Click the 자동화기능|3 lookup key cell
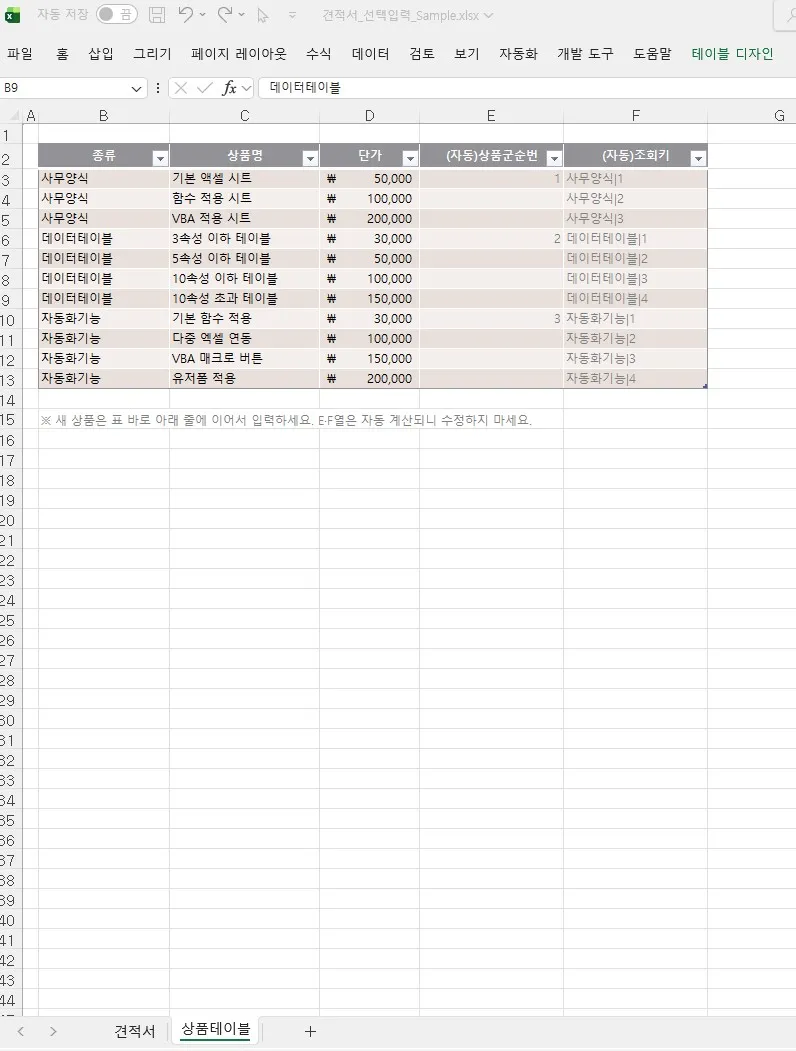Viewport: 796px width, 1051px height. (635, 359)
